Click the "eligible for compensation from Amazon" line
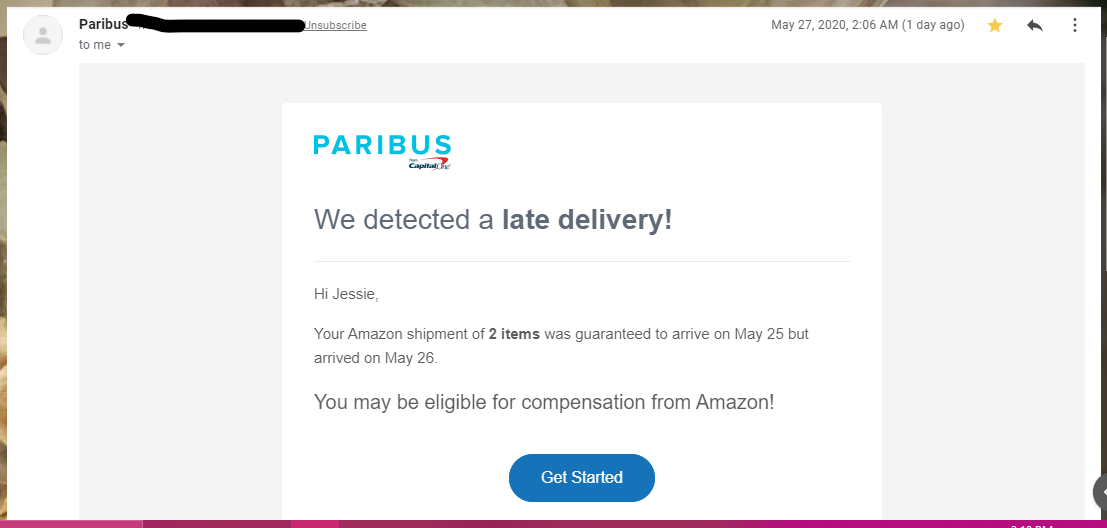 pyautogui.click(x=544, y=402)
